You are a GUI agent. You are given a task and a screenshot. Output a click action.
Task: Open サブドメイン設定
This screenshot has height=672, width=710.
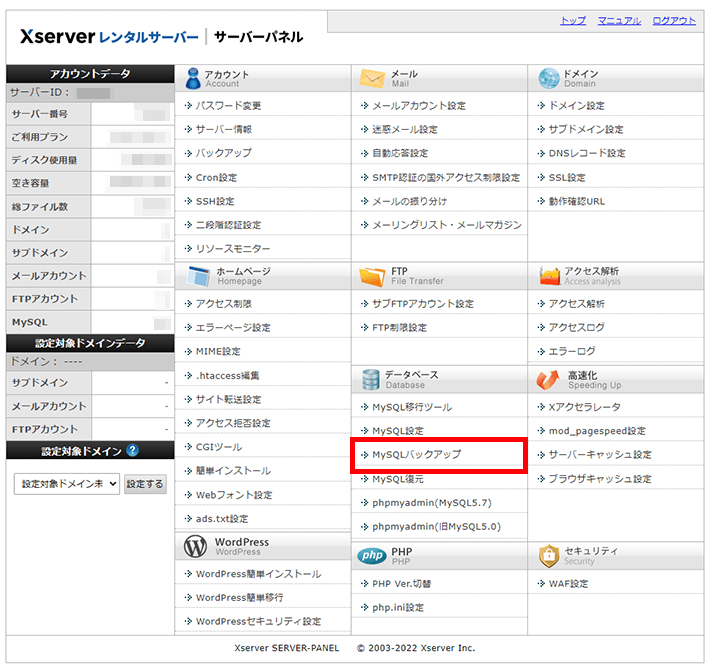coord(586,129)
